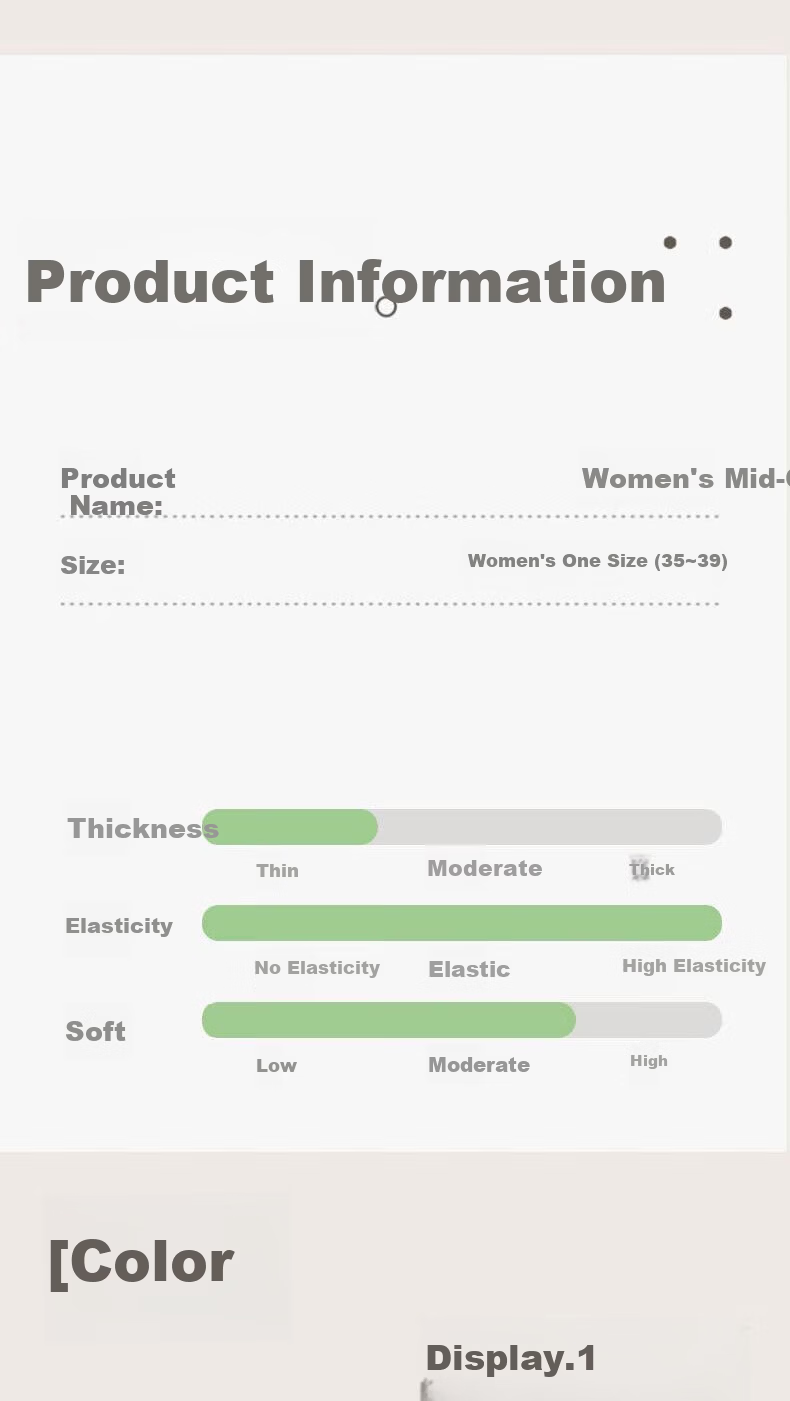Image resolution: width=790 pixels, height=1401 pixels.
Task: Click the small circle under the heading
Action: [386, 307]
